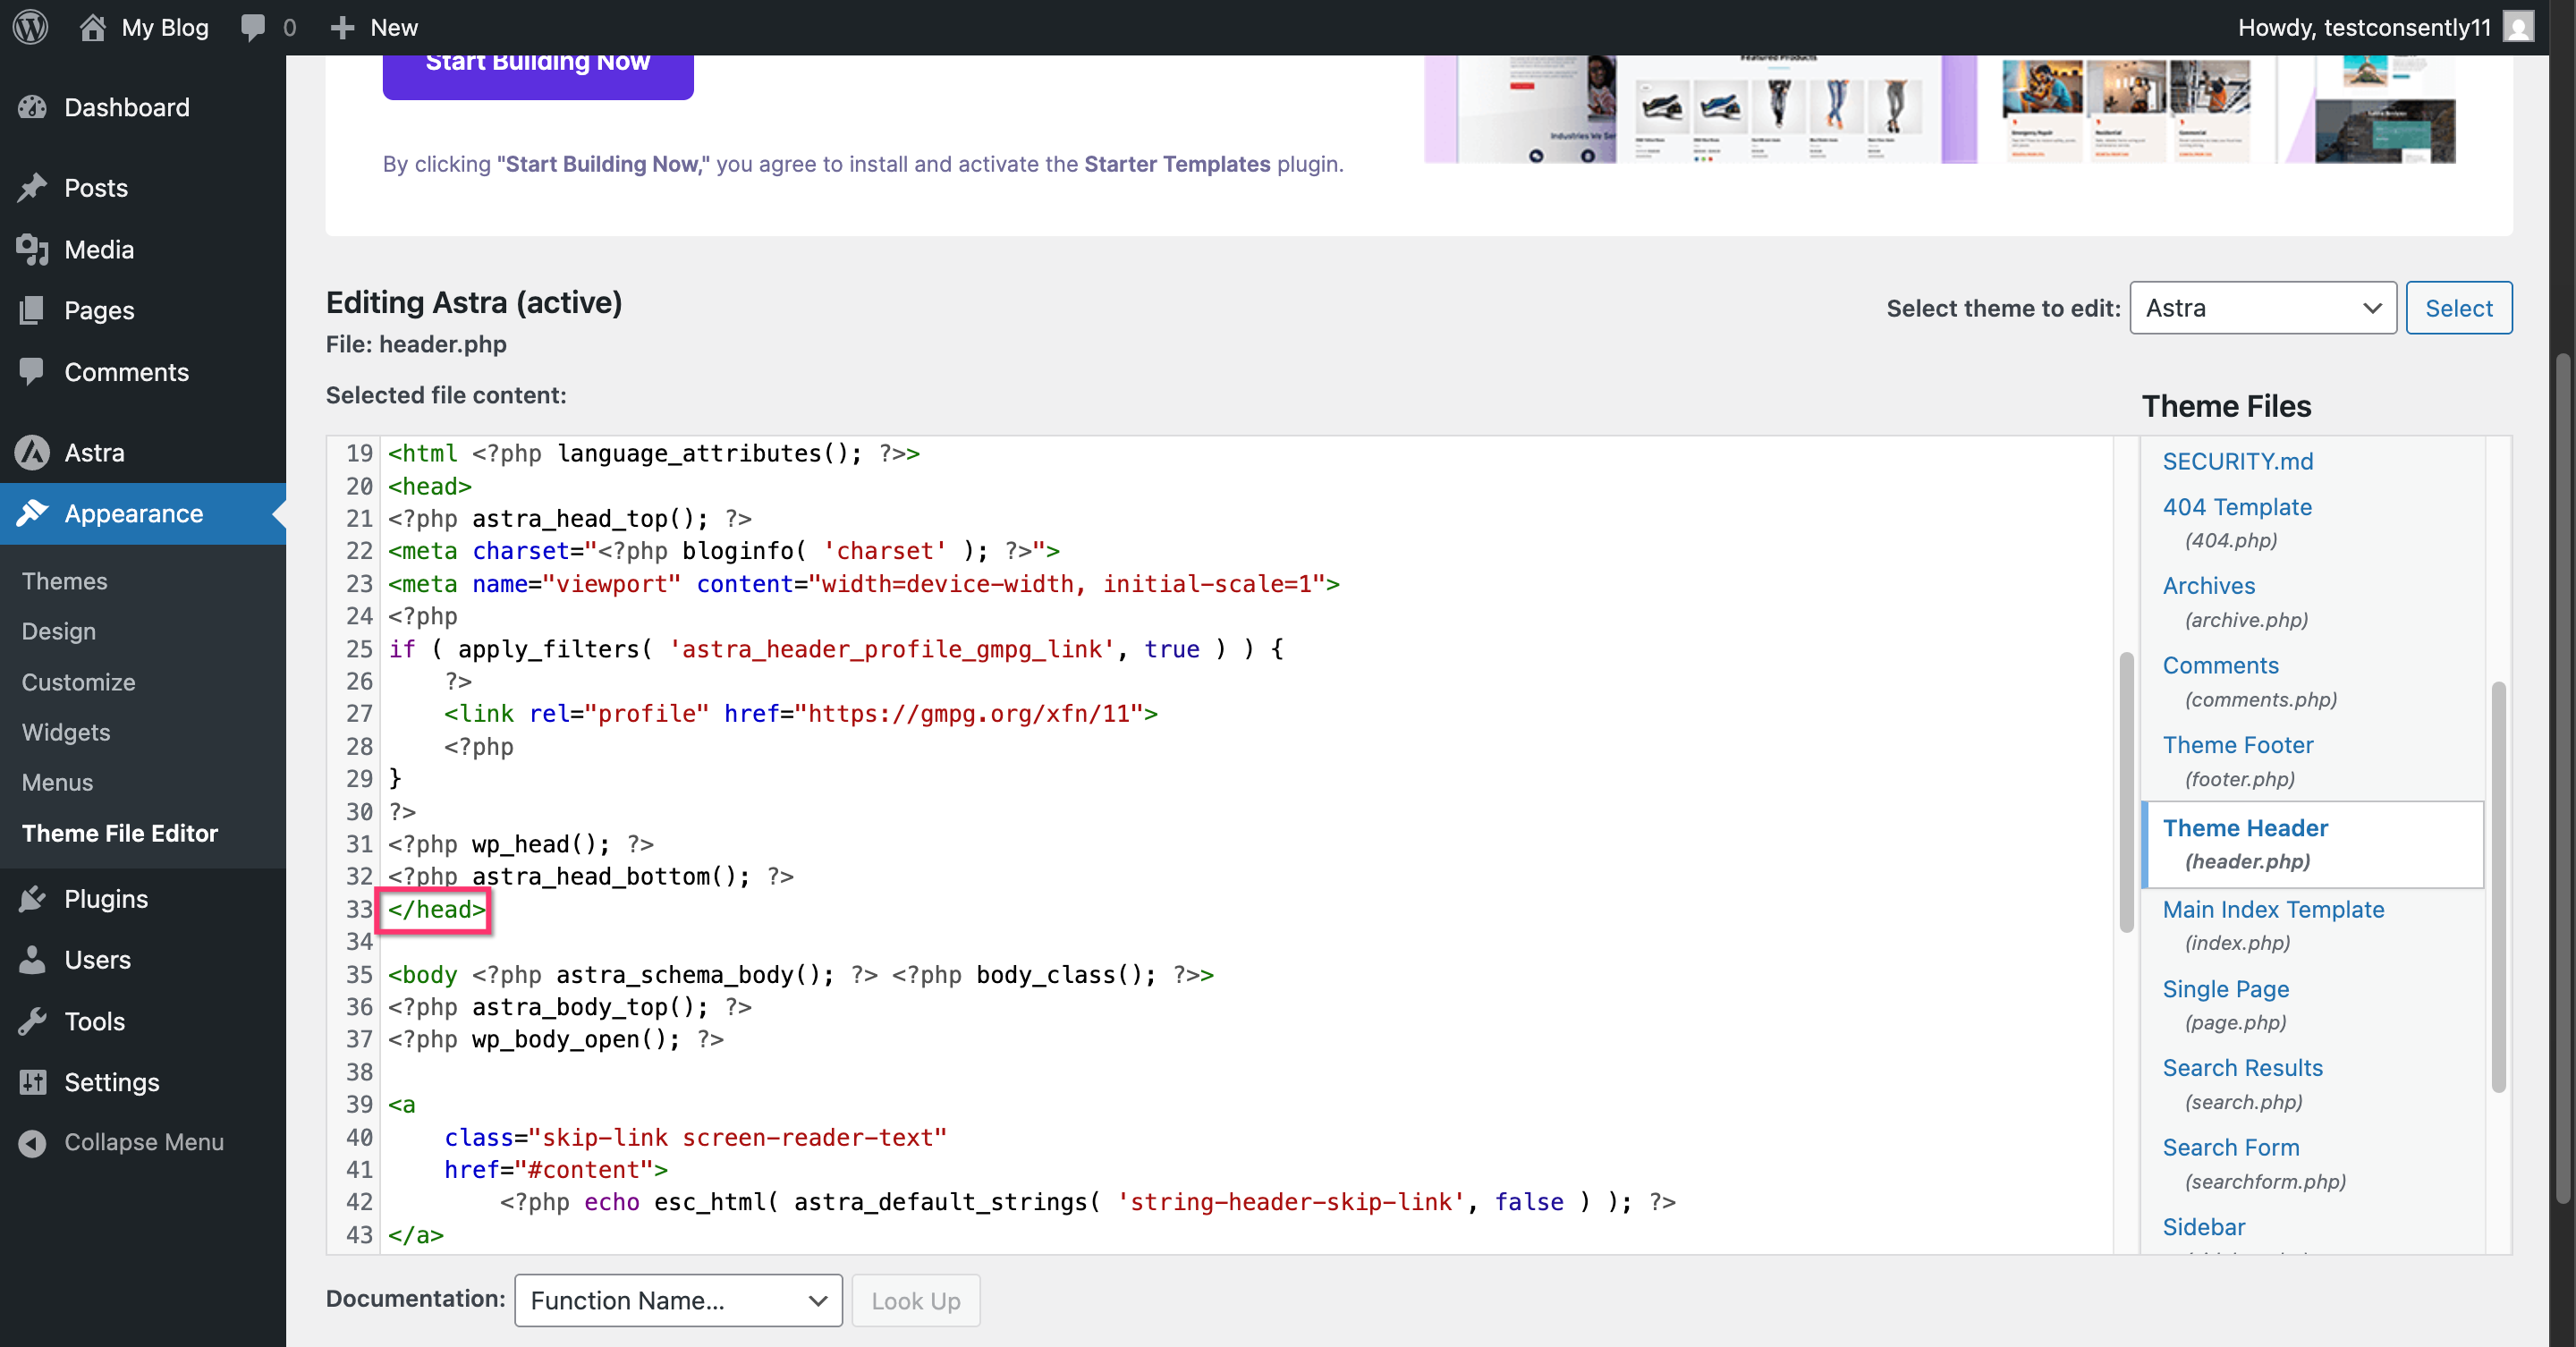
Task: Expand the Function Name documentation dropdown
Action: tap(678, 1300)
